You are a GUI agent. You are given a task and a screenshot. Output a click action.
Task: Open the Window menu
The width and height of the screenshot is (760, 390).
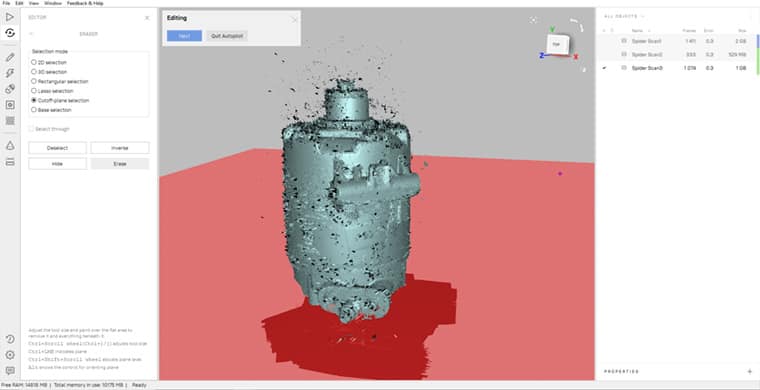click(x=53, y=3)
